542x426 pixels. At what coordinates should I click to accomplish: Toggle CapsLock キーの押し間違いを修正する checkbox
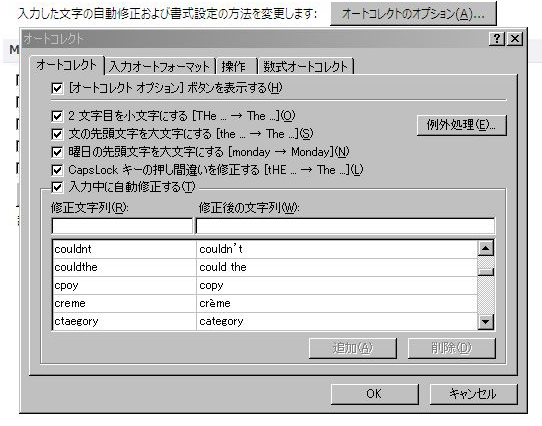point(57,170)
